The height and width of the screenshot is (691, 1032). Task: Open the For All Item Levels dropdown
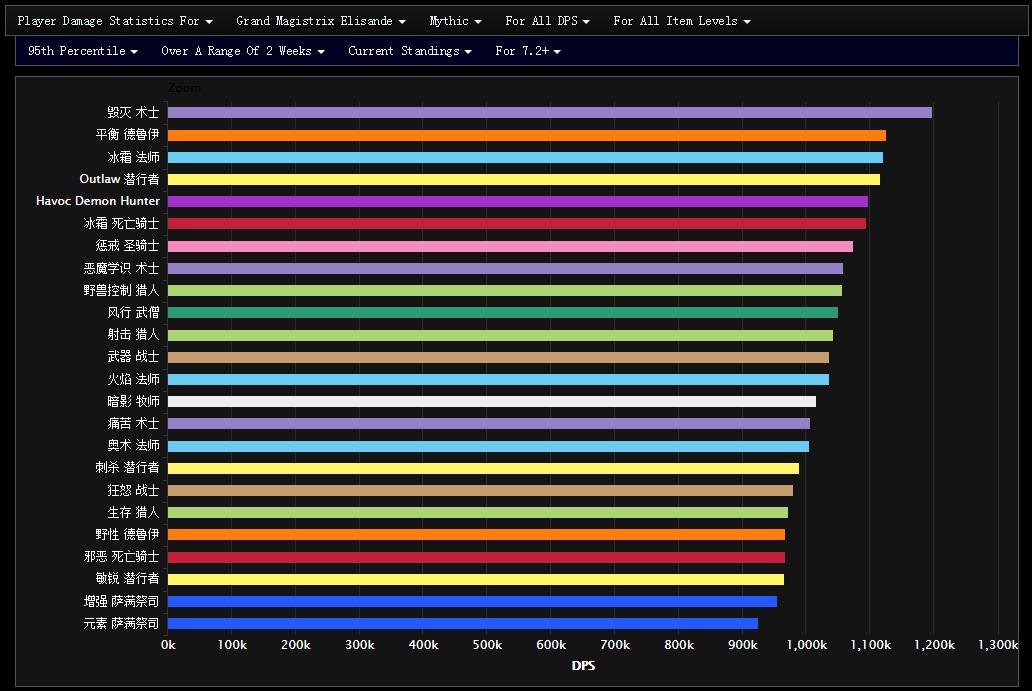pos(681,21)
